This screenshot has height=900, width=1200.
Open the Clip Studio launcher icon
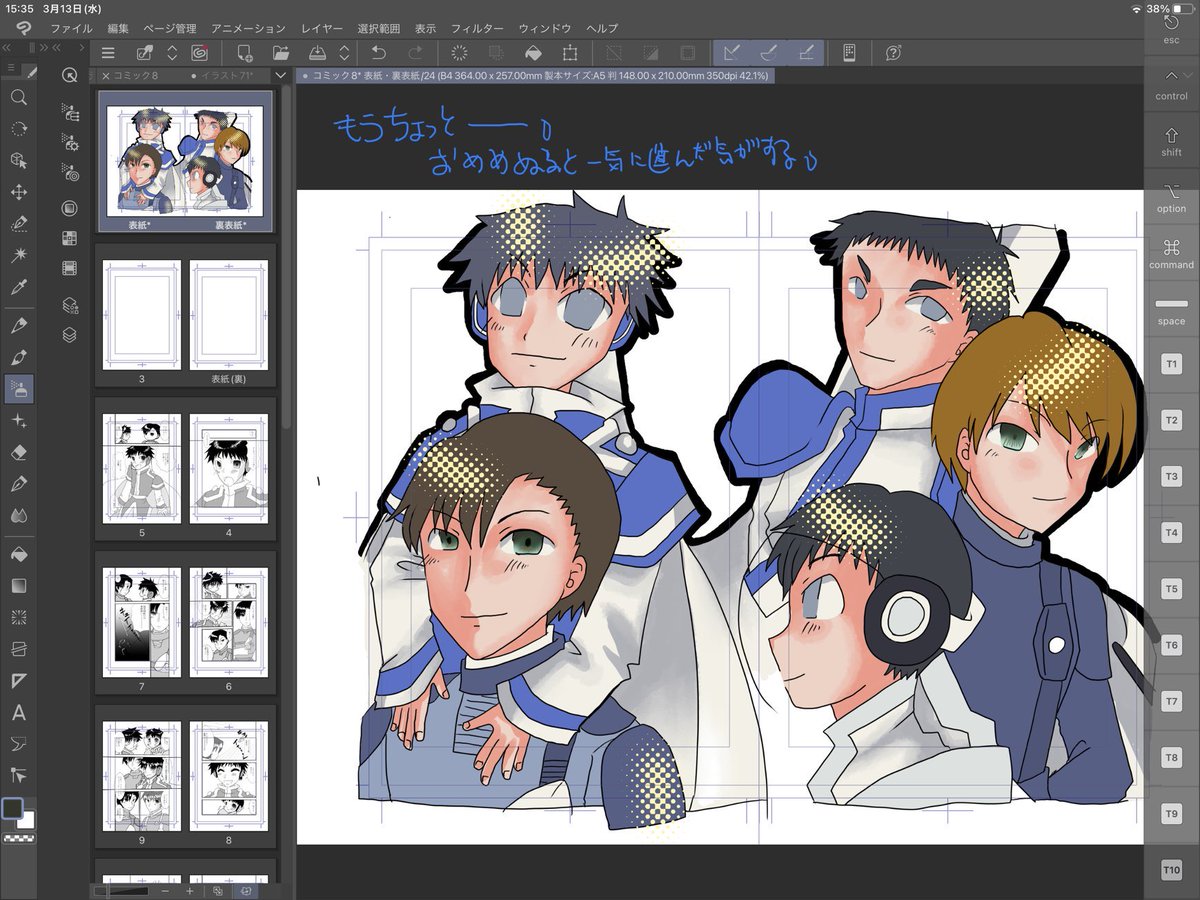199,53
